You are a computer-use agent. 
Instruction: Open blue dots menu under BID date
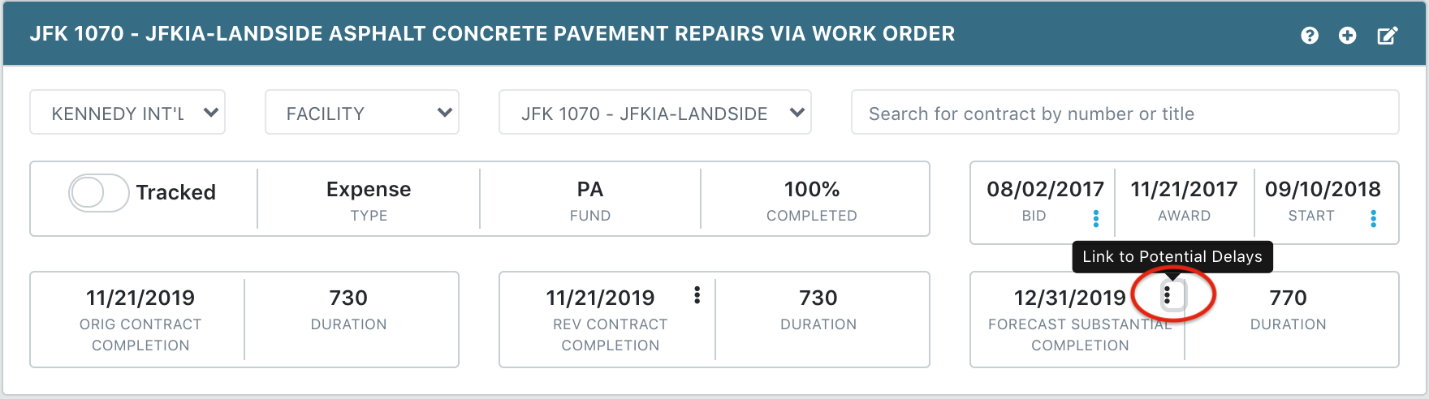(1096, 217)
